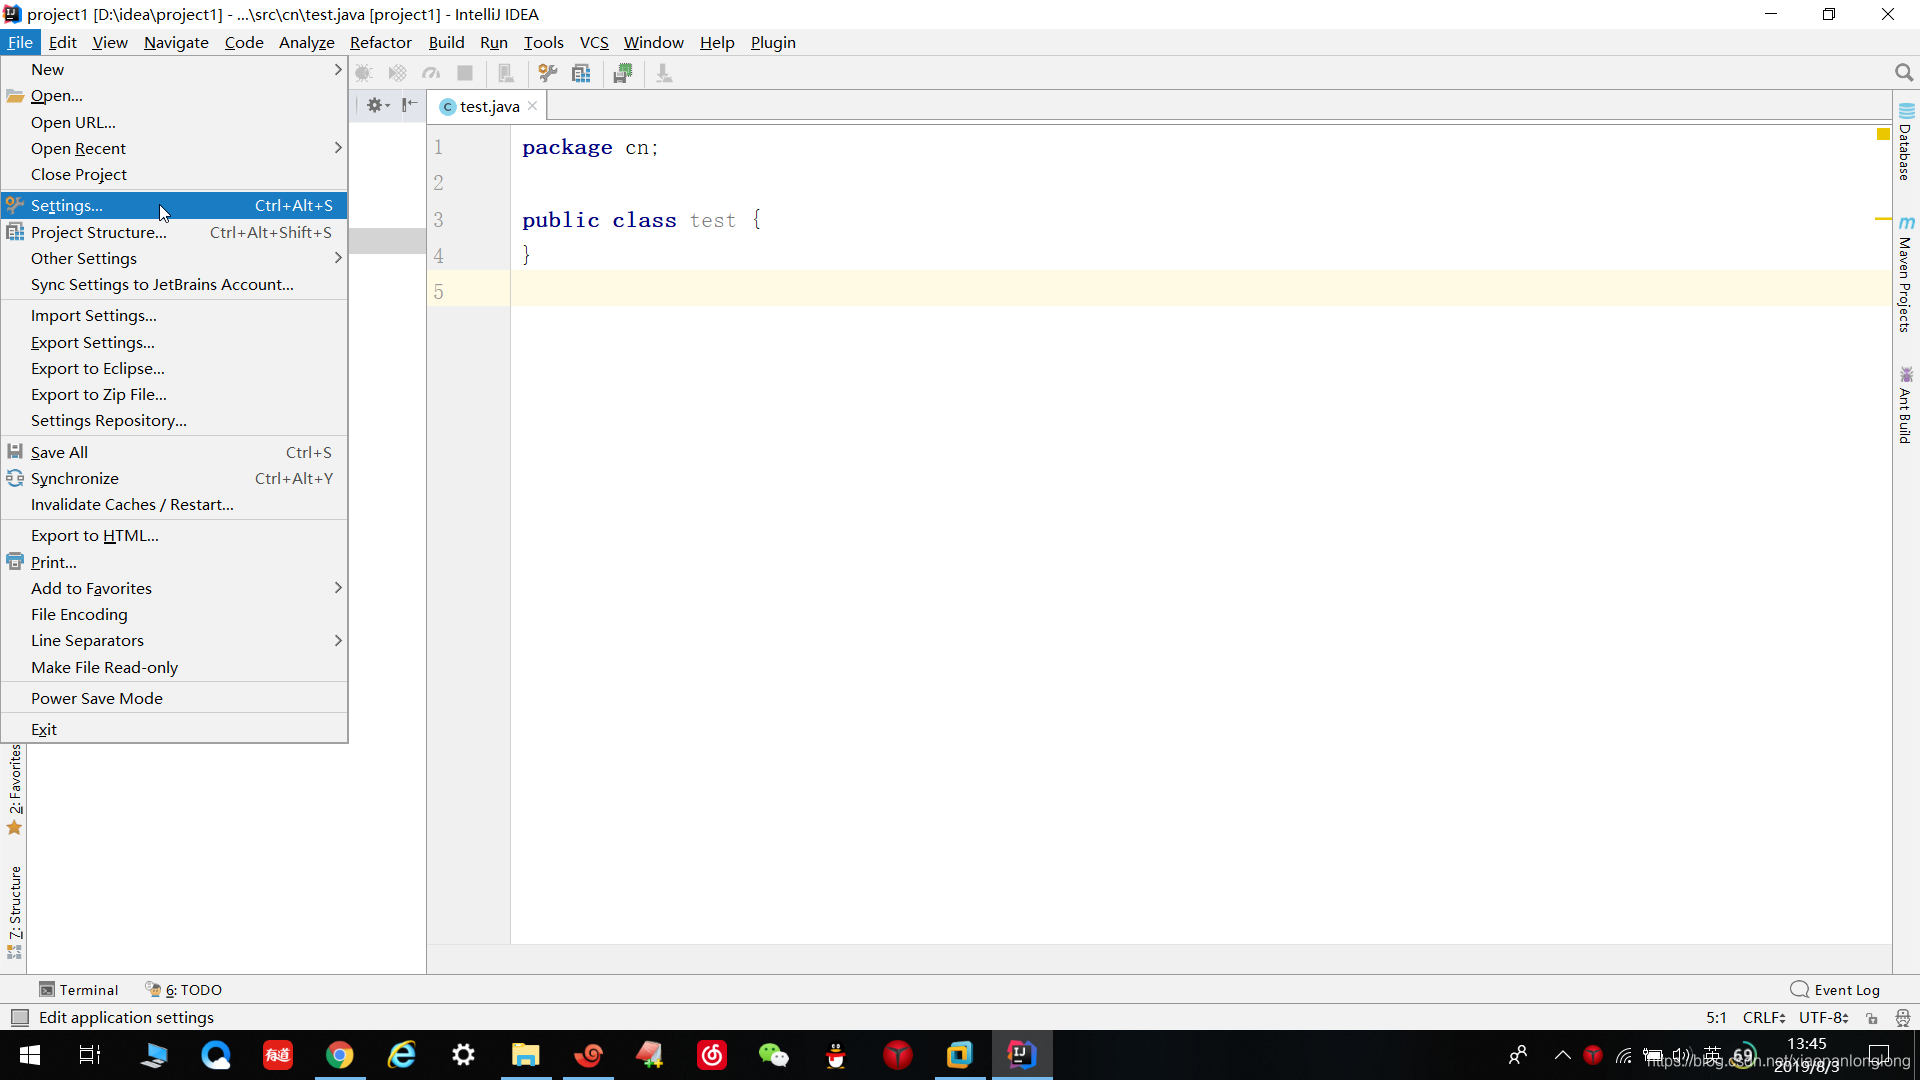Click Sync Settings to JetBrains Account
Screen dimensions: 1920x1080
(174, 284)
